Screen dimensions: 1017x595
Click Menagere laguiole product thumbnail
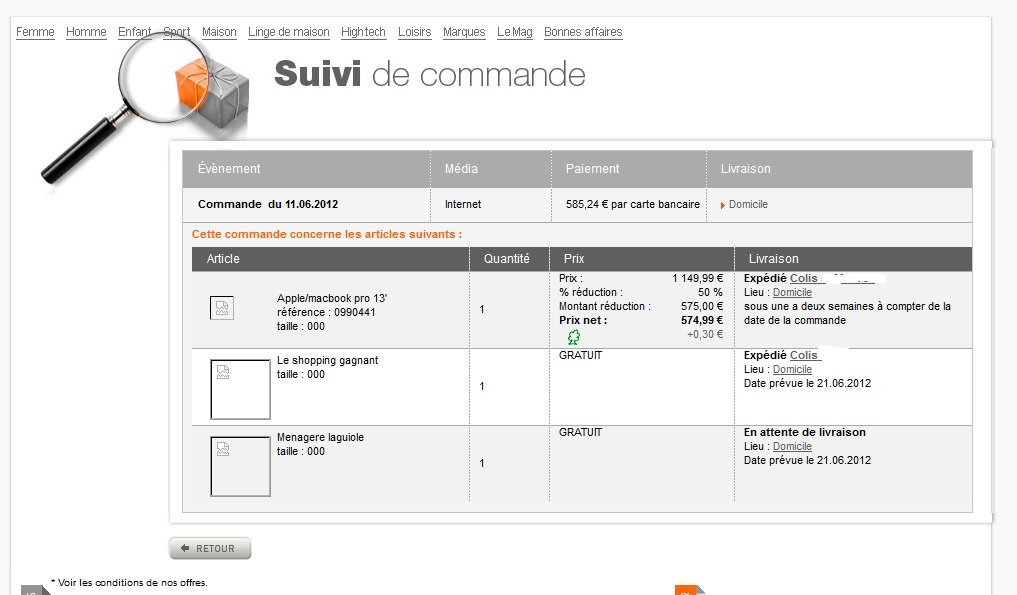click(240, 467)
